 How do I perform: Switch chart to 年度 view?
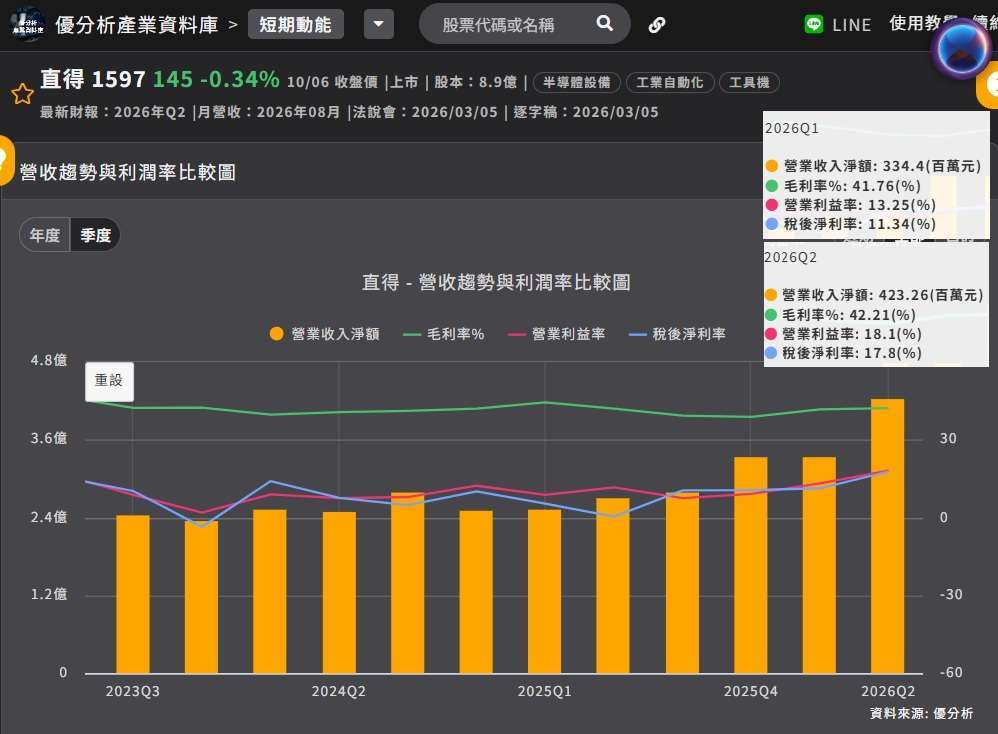(45, 235)
